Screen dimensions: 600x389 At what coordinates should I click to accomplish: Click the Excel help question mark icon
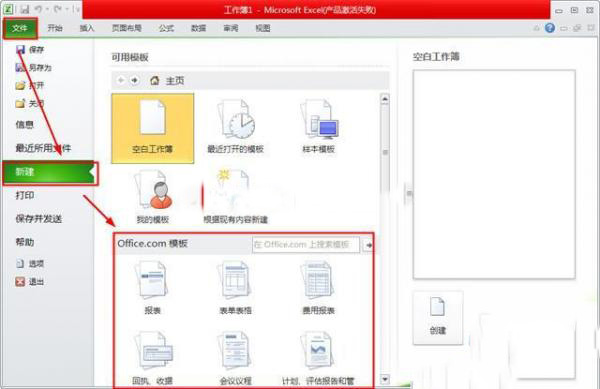coord(550,28)
